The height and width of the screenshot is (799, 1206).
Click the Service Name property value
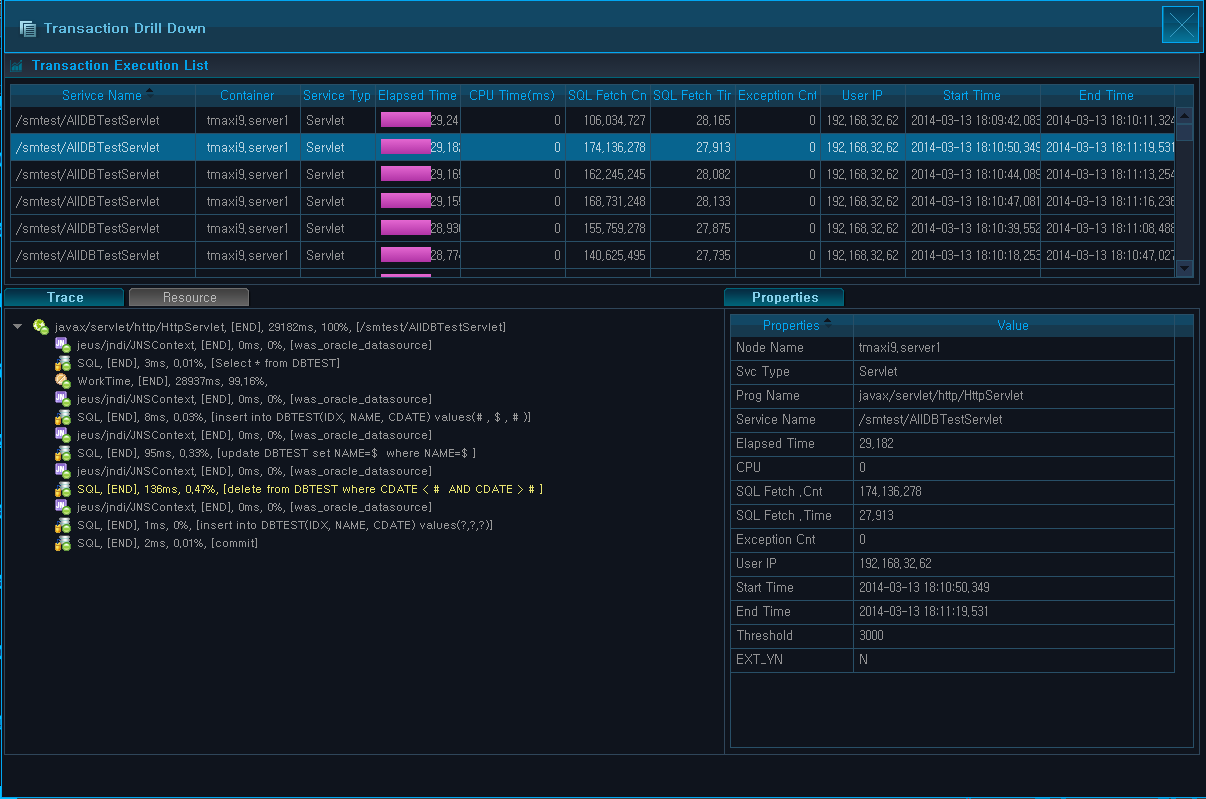tap(930, 420)
